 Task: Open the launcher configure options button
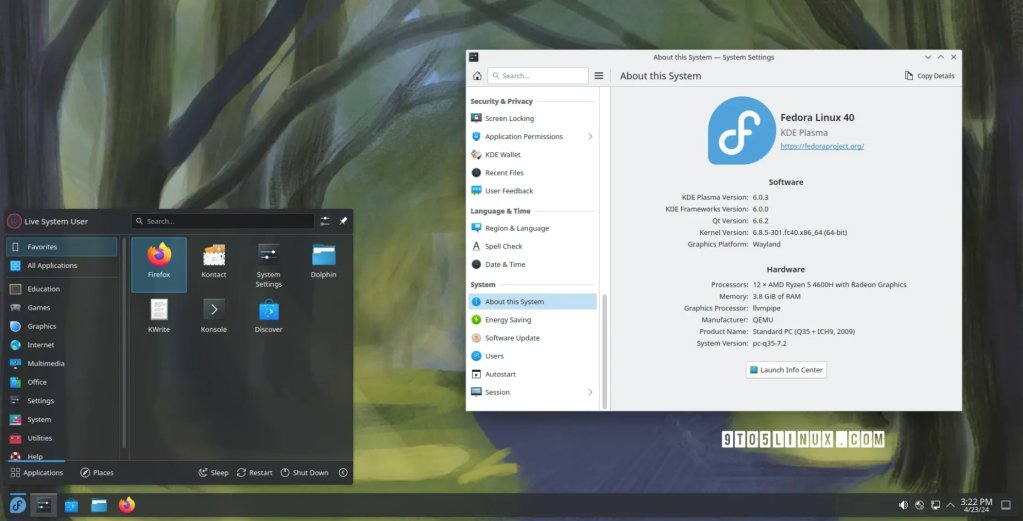pyautogui.click(x=325, y=221)
